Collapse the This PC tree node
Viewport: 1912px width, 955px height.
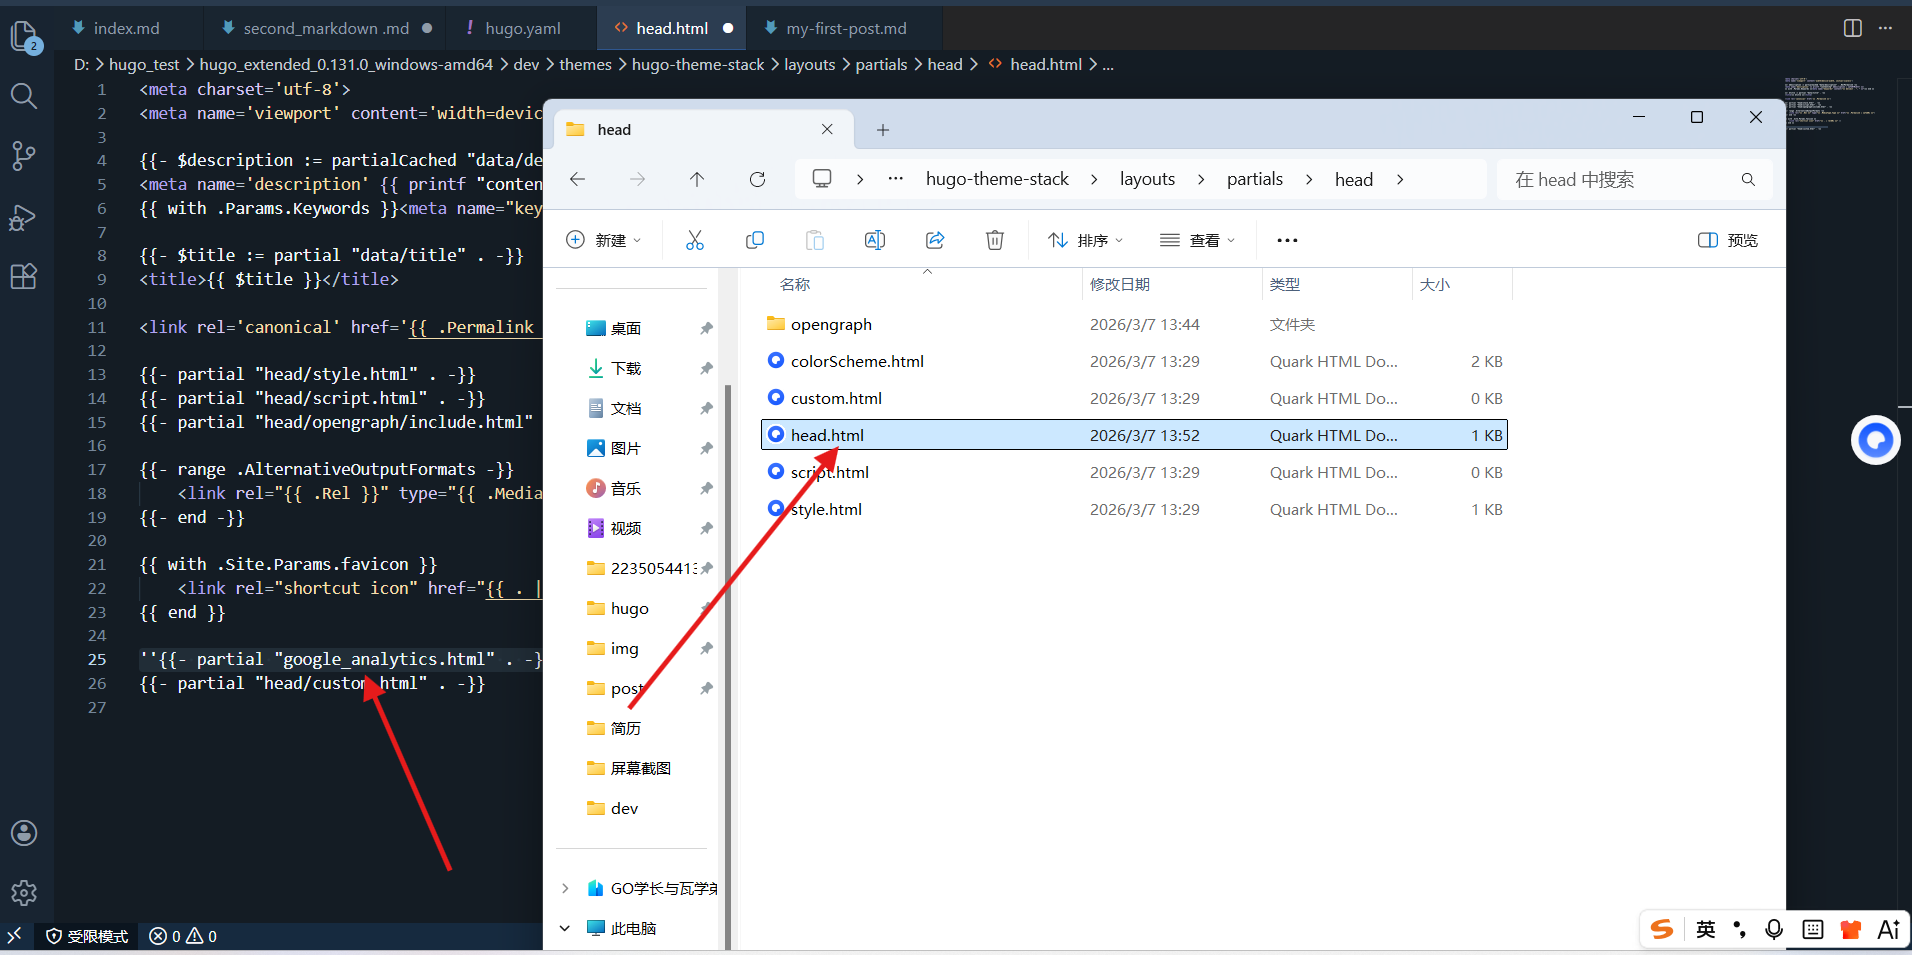point(565,928)
